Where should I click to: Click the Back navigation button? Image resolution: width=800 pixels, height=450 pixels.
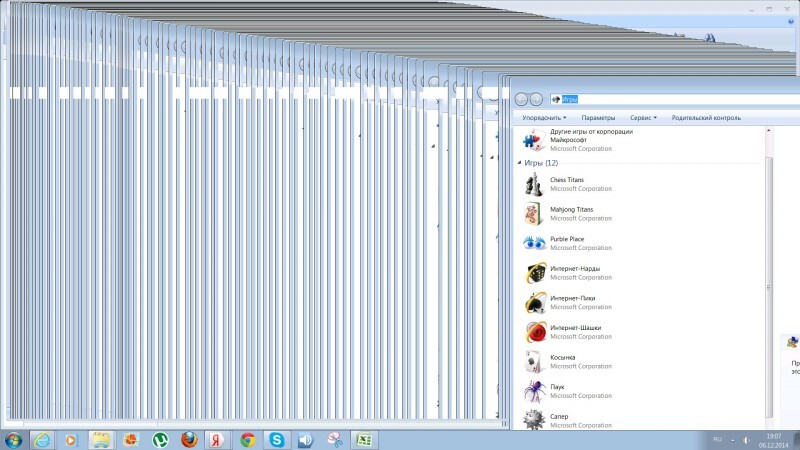[x=521, y=99]
